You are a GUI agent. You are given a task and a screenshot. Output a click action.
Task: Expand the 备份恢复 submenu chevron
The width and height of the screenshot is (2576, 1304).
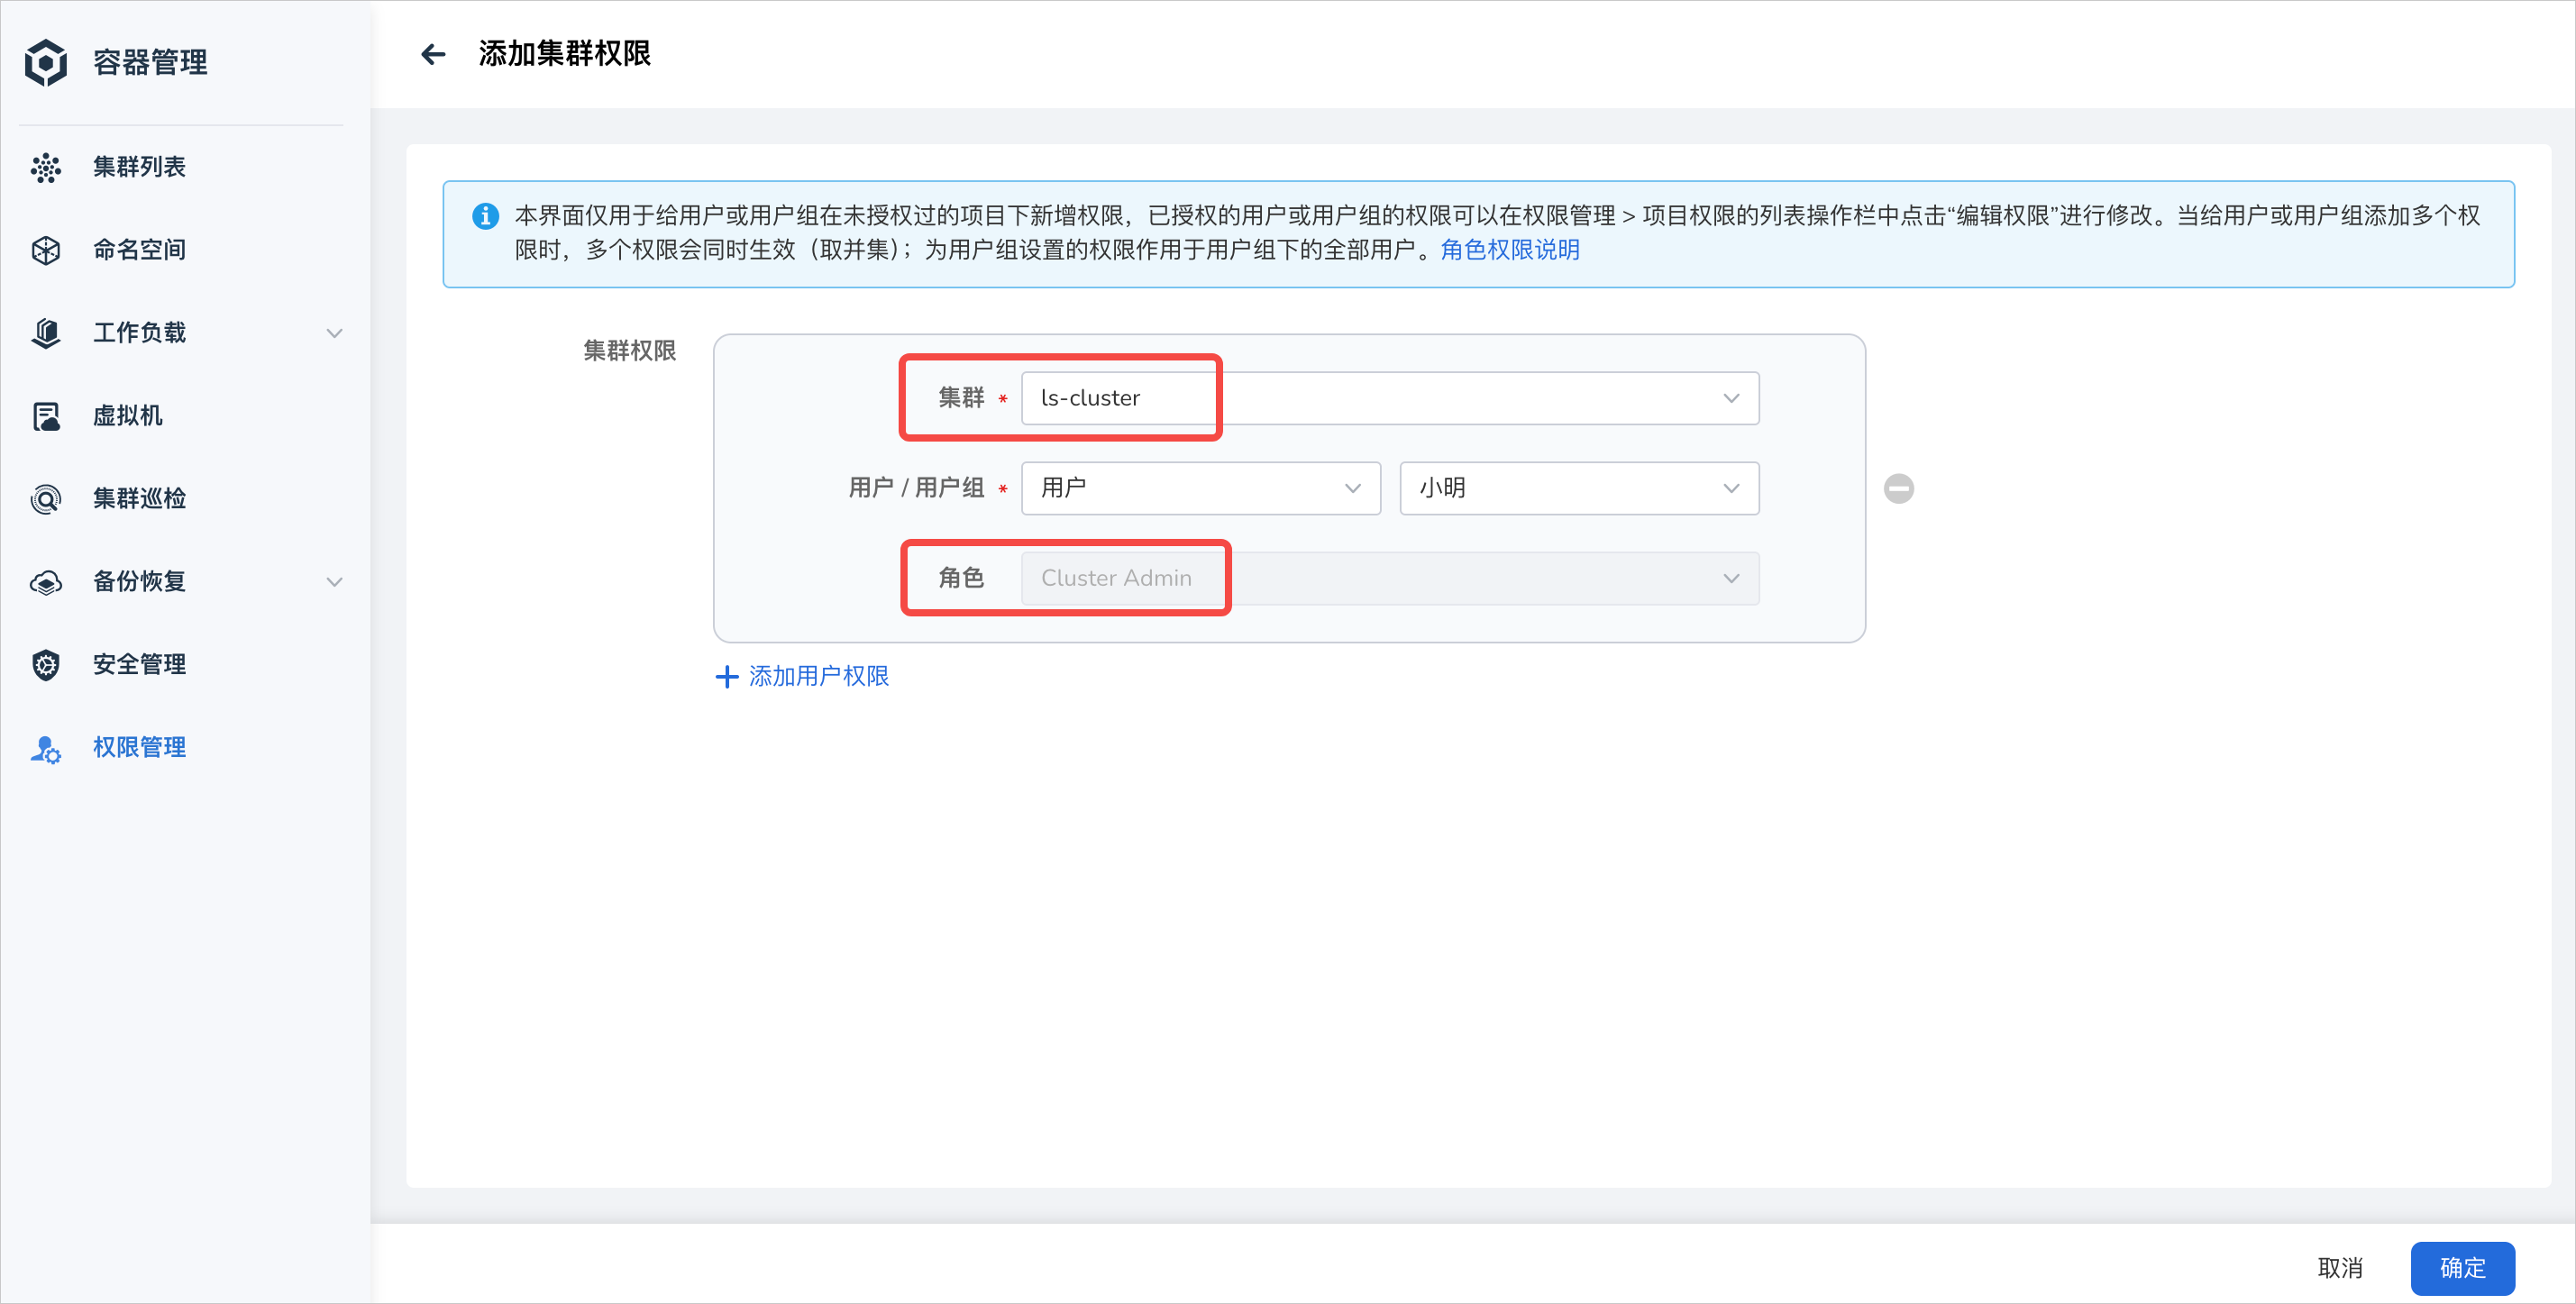pyautogui.click(x=334, y=582)
